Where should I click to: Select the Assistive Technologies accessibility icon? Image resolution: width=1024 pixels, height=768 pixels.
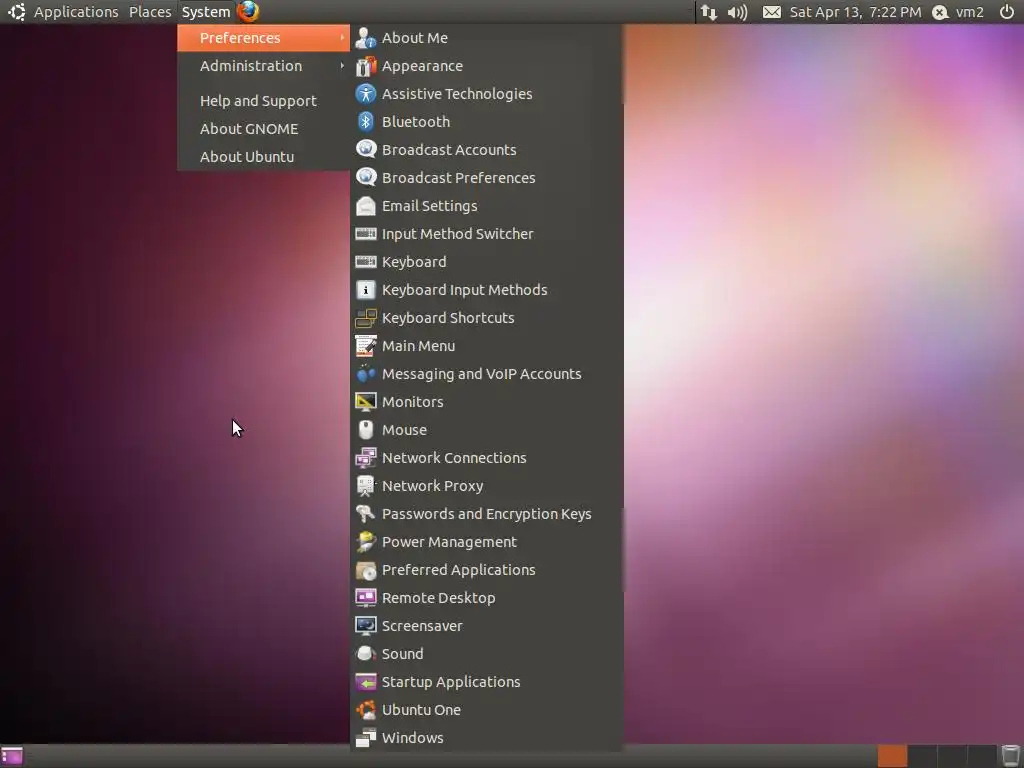point(366,94)
